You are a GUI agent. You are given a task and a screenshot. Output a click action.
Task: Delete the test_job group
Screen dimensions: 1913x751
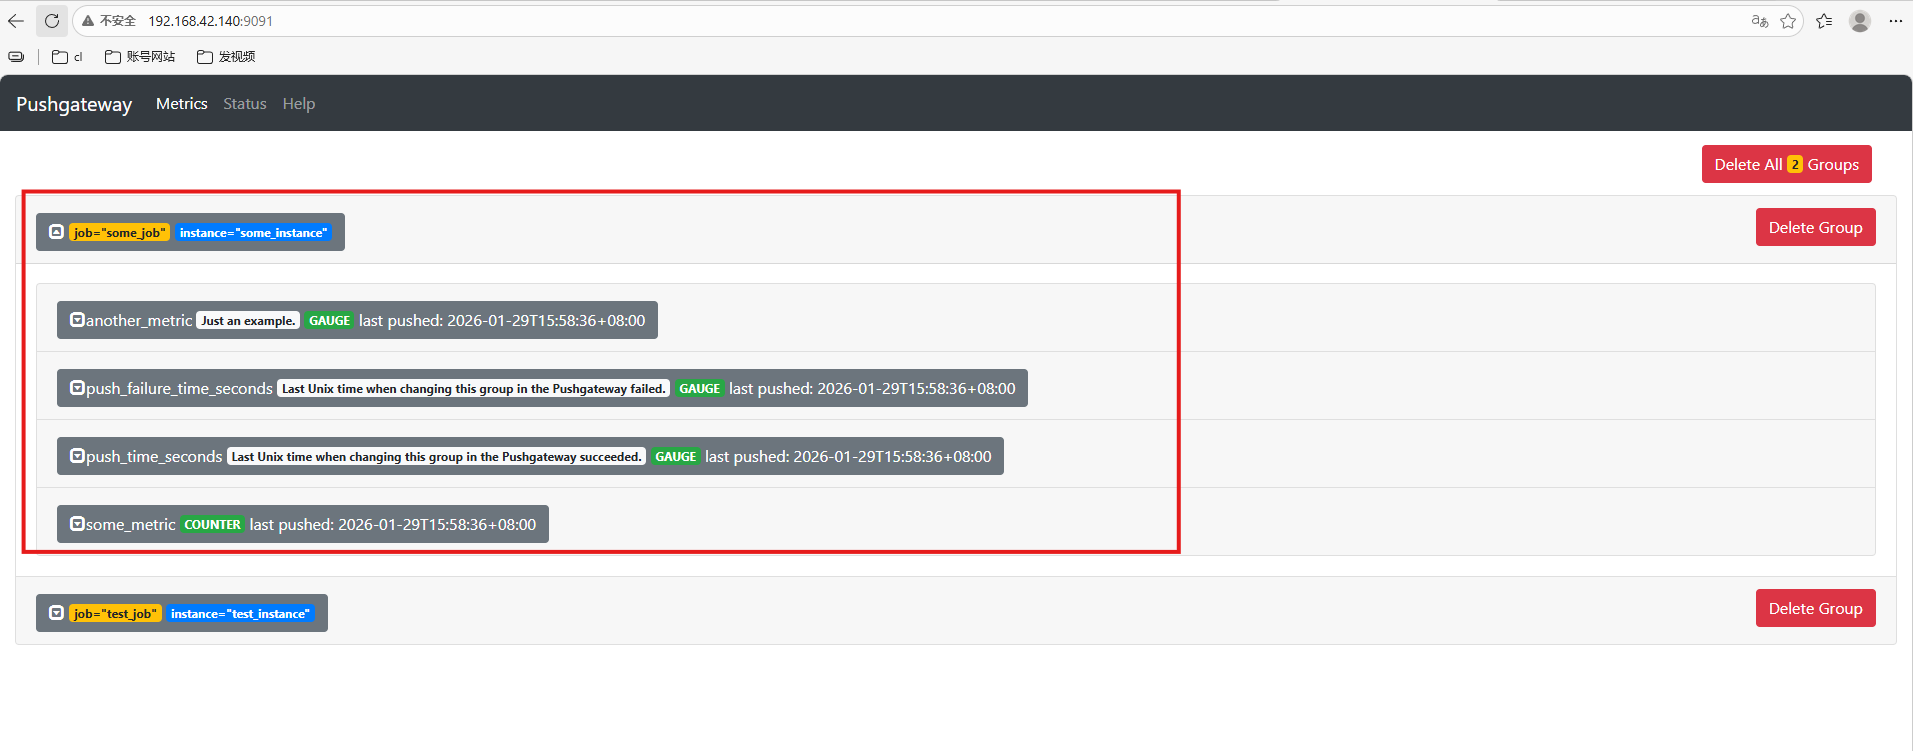[1815, 609]
